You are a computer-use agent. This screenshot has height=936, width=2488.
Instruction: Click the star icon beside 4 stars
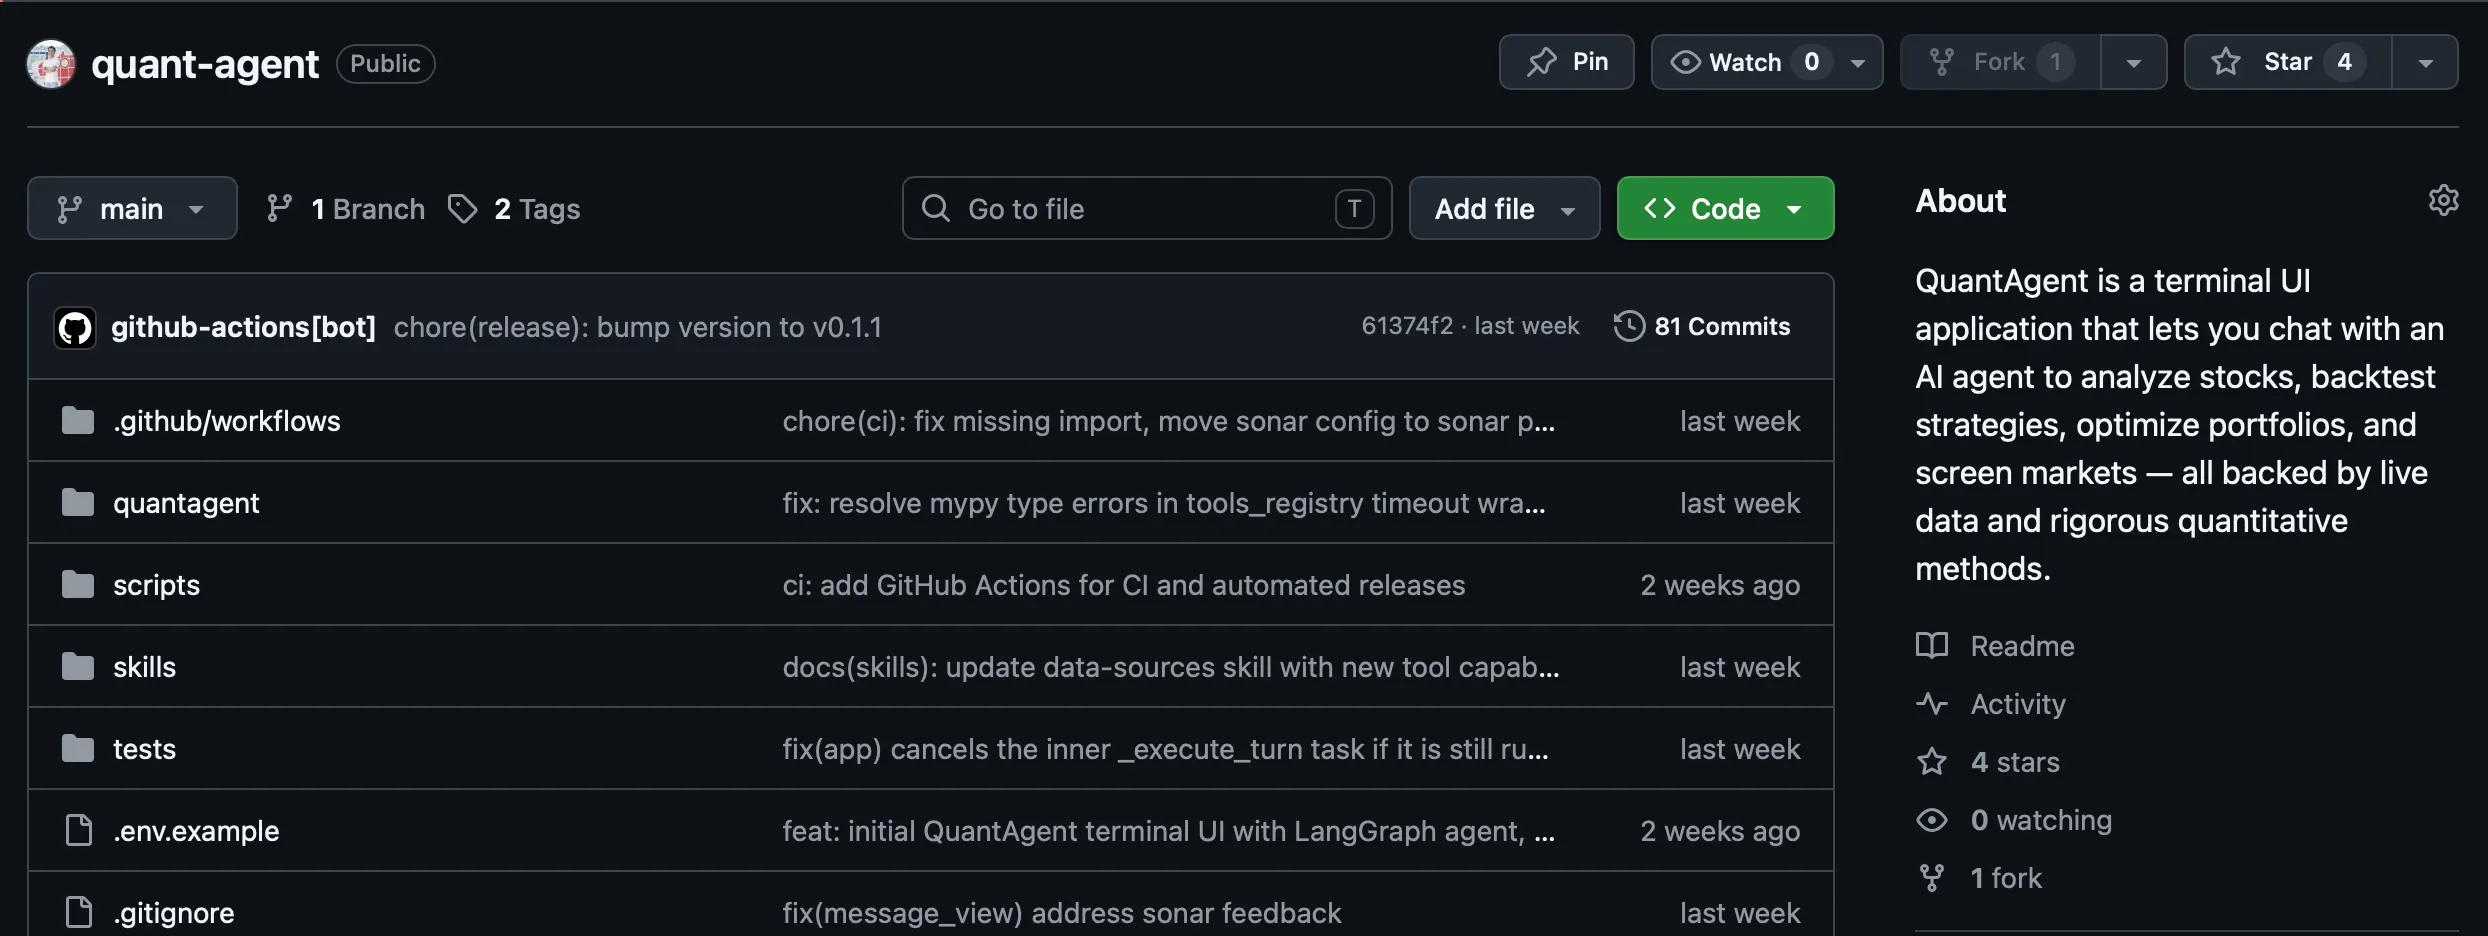point(1932,762)
